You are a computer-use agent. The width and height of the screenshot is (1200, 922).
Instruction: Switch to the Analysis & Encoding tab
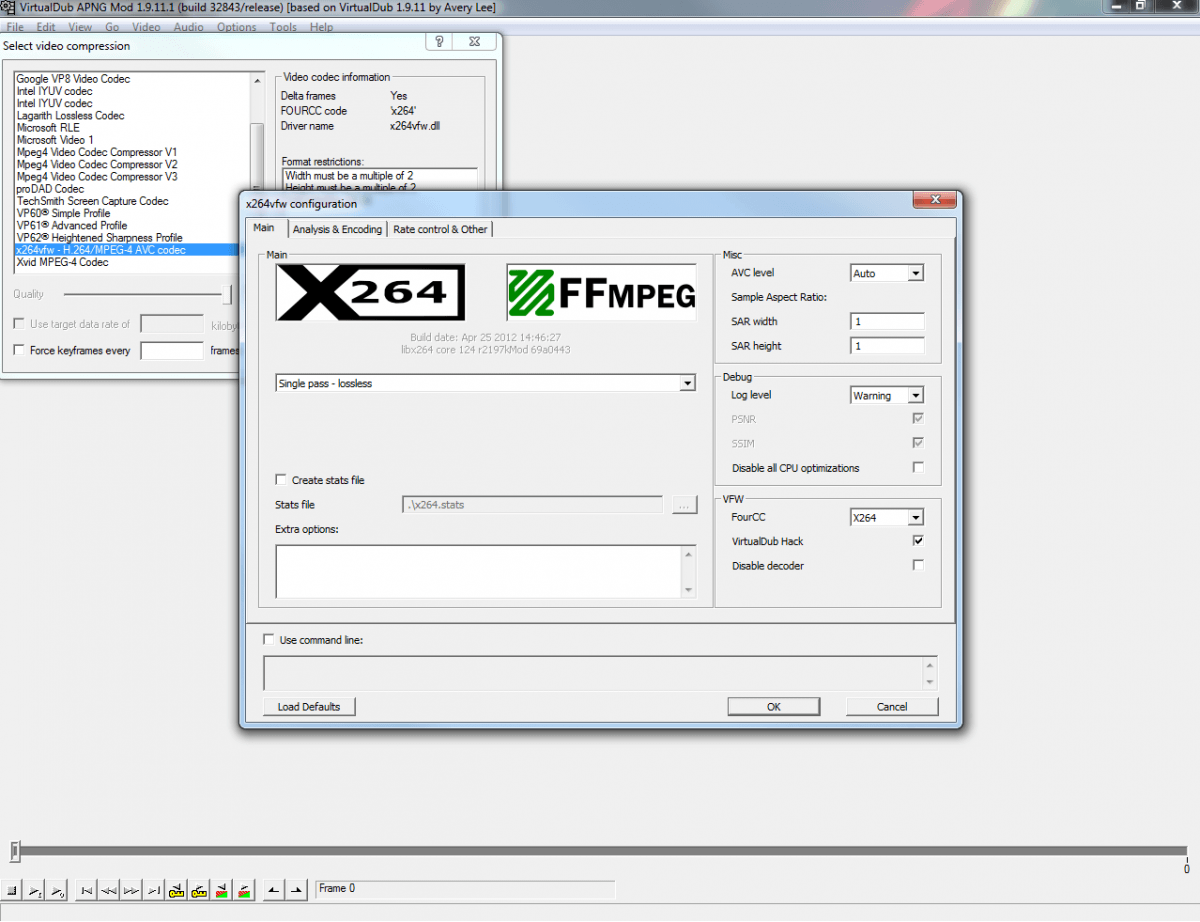coord(337,229)
